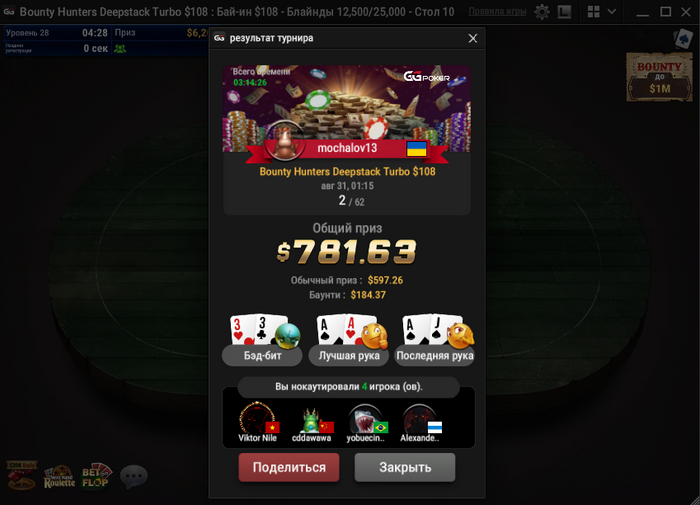View the Лучшая рука hand

coord(349,340)
